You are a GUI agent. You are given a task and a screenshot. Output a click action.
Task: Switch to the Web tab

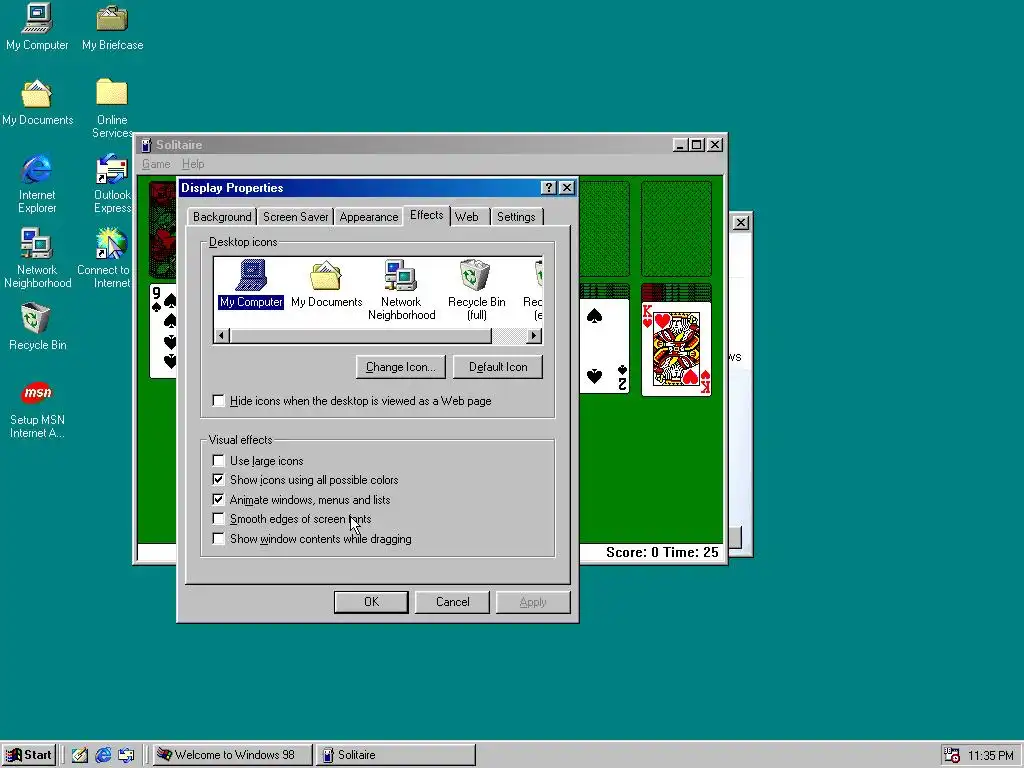tap(467, 217)
